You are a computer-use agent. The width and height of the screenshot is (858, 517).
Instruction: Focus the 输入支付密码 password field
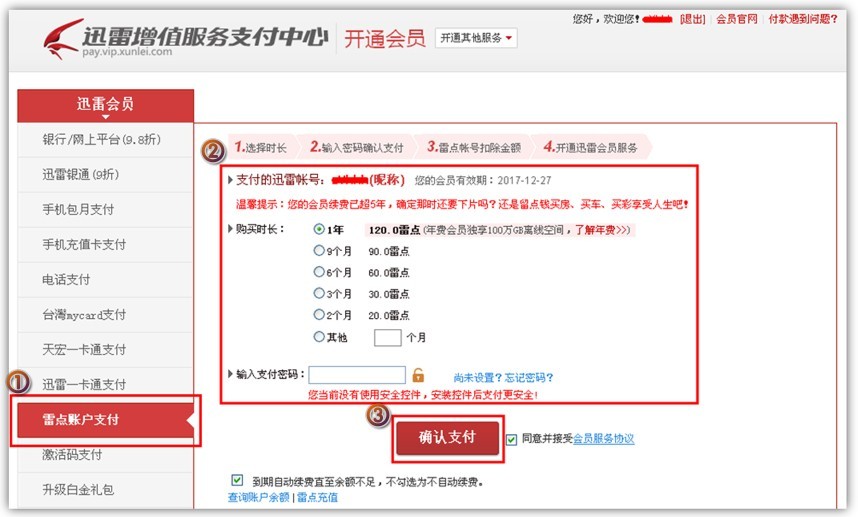click(357, 375)
